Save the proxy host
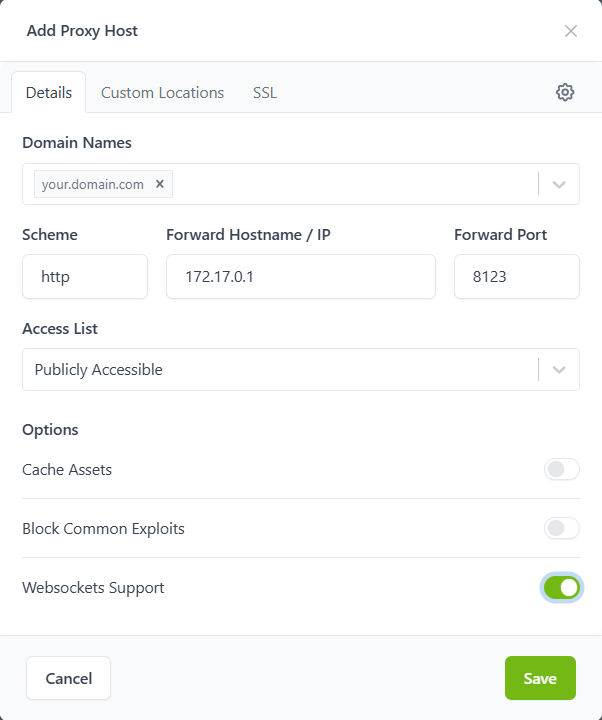 point(540,678)
